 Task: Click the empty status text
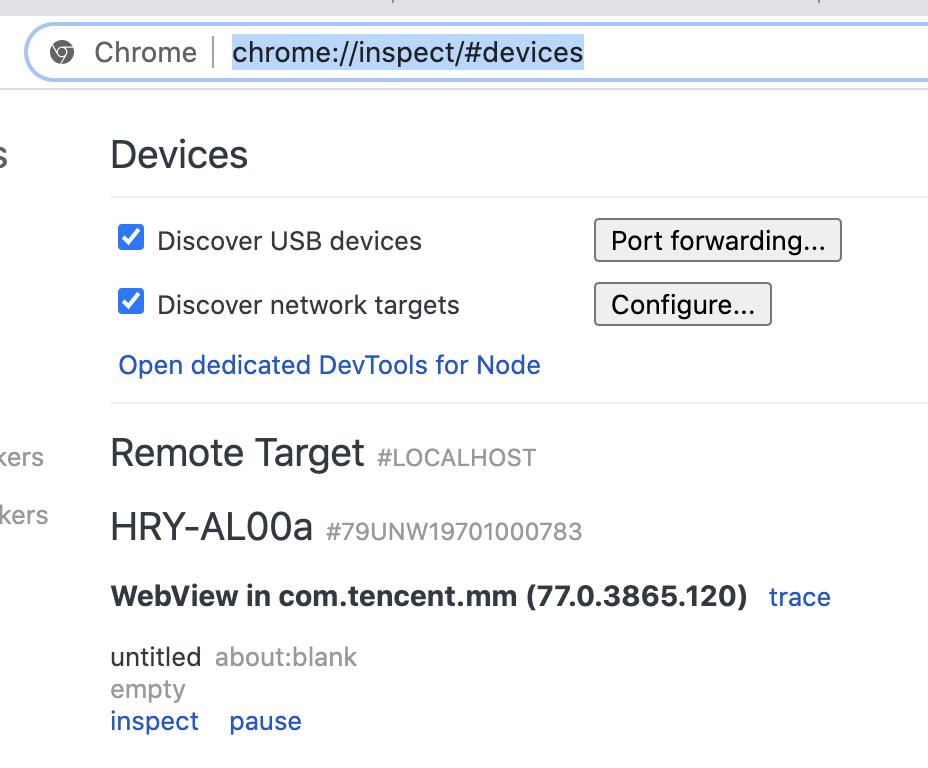point(148,690)
